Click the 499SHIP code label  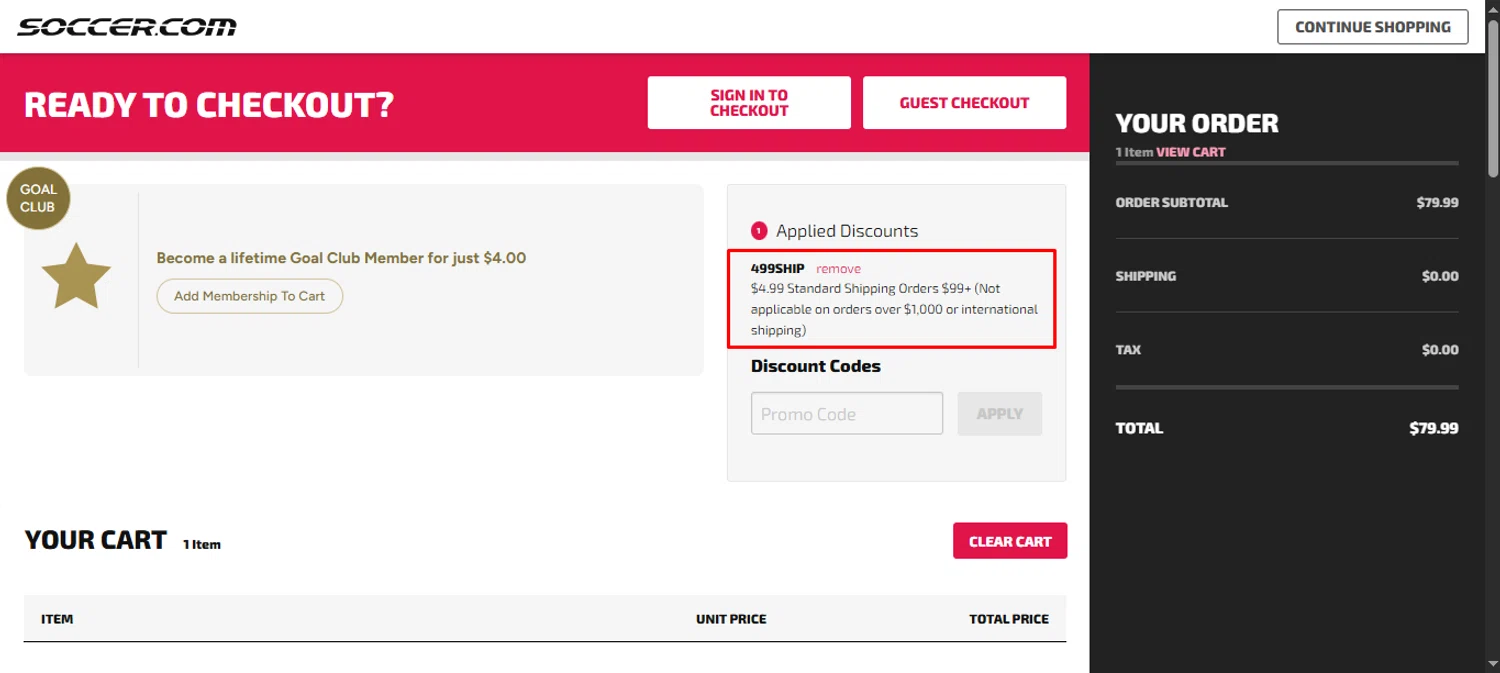[778, 269]
